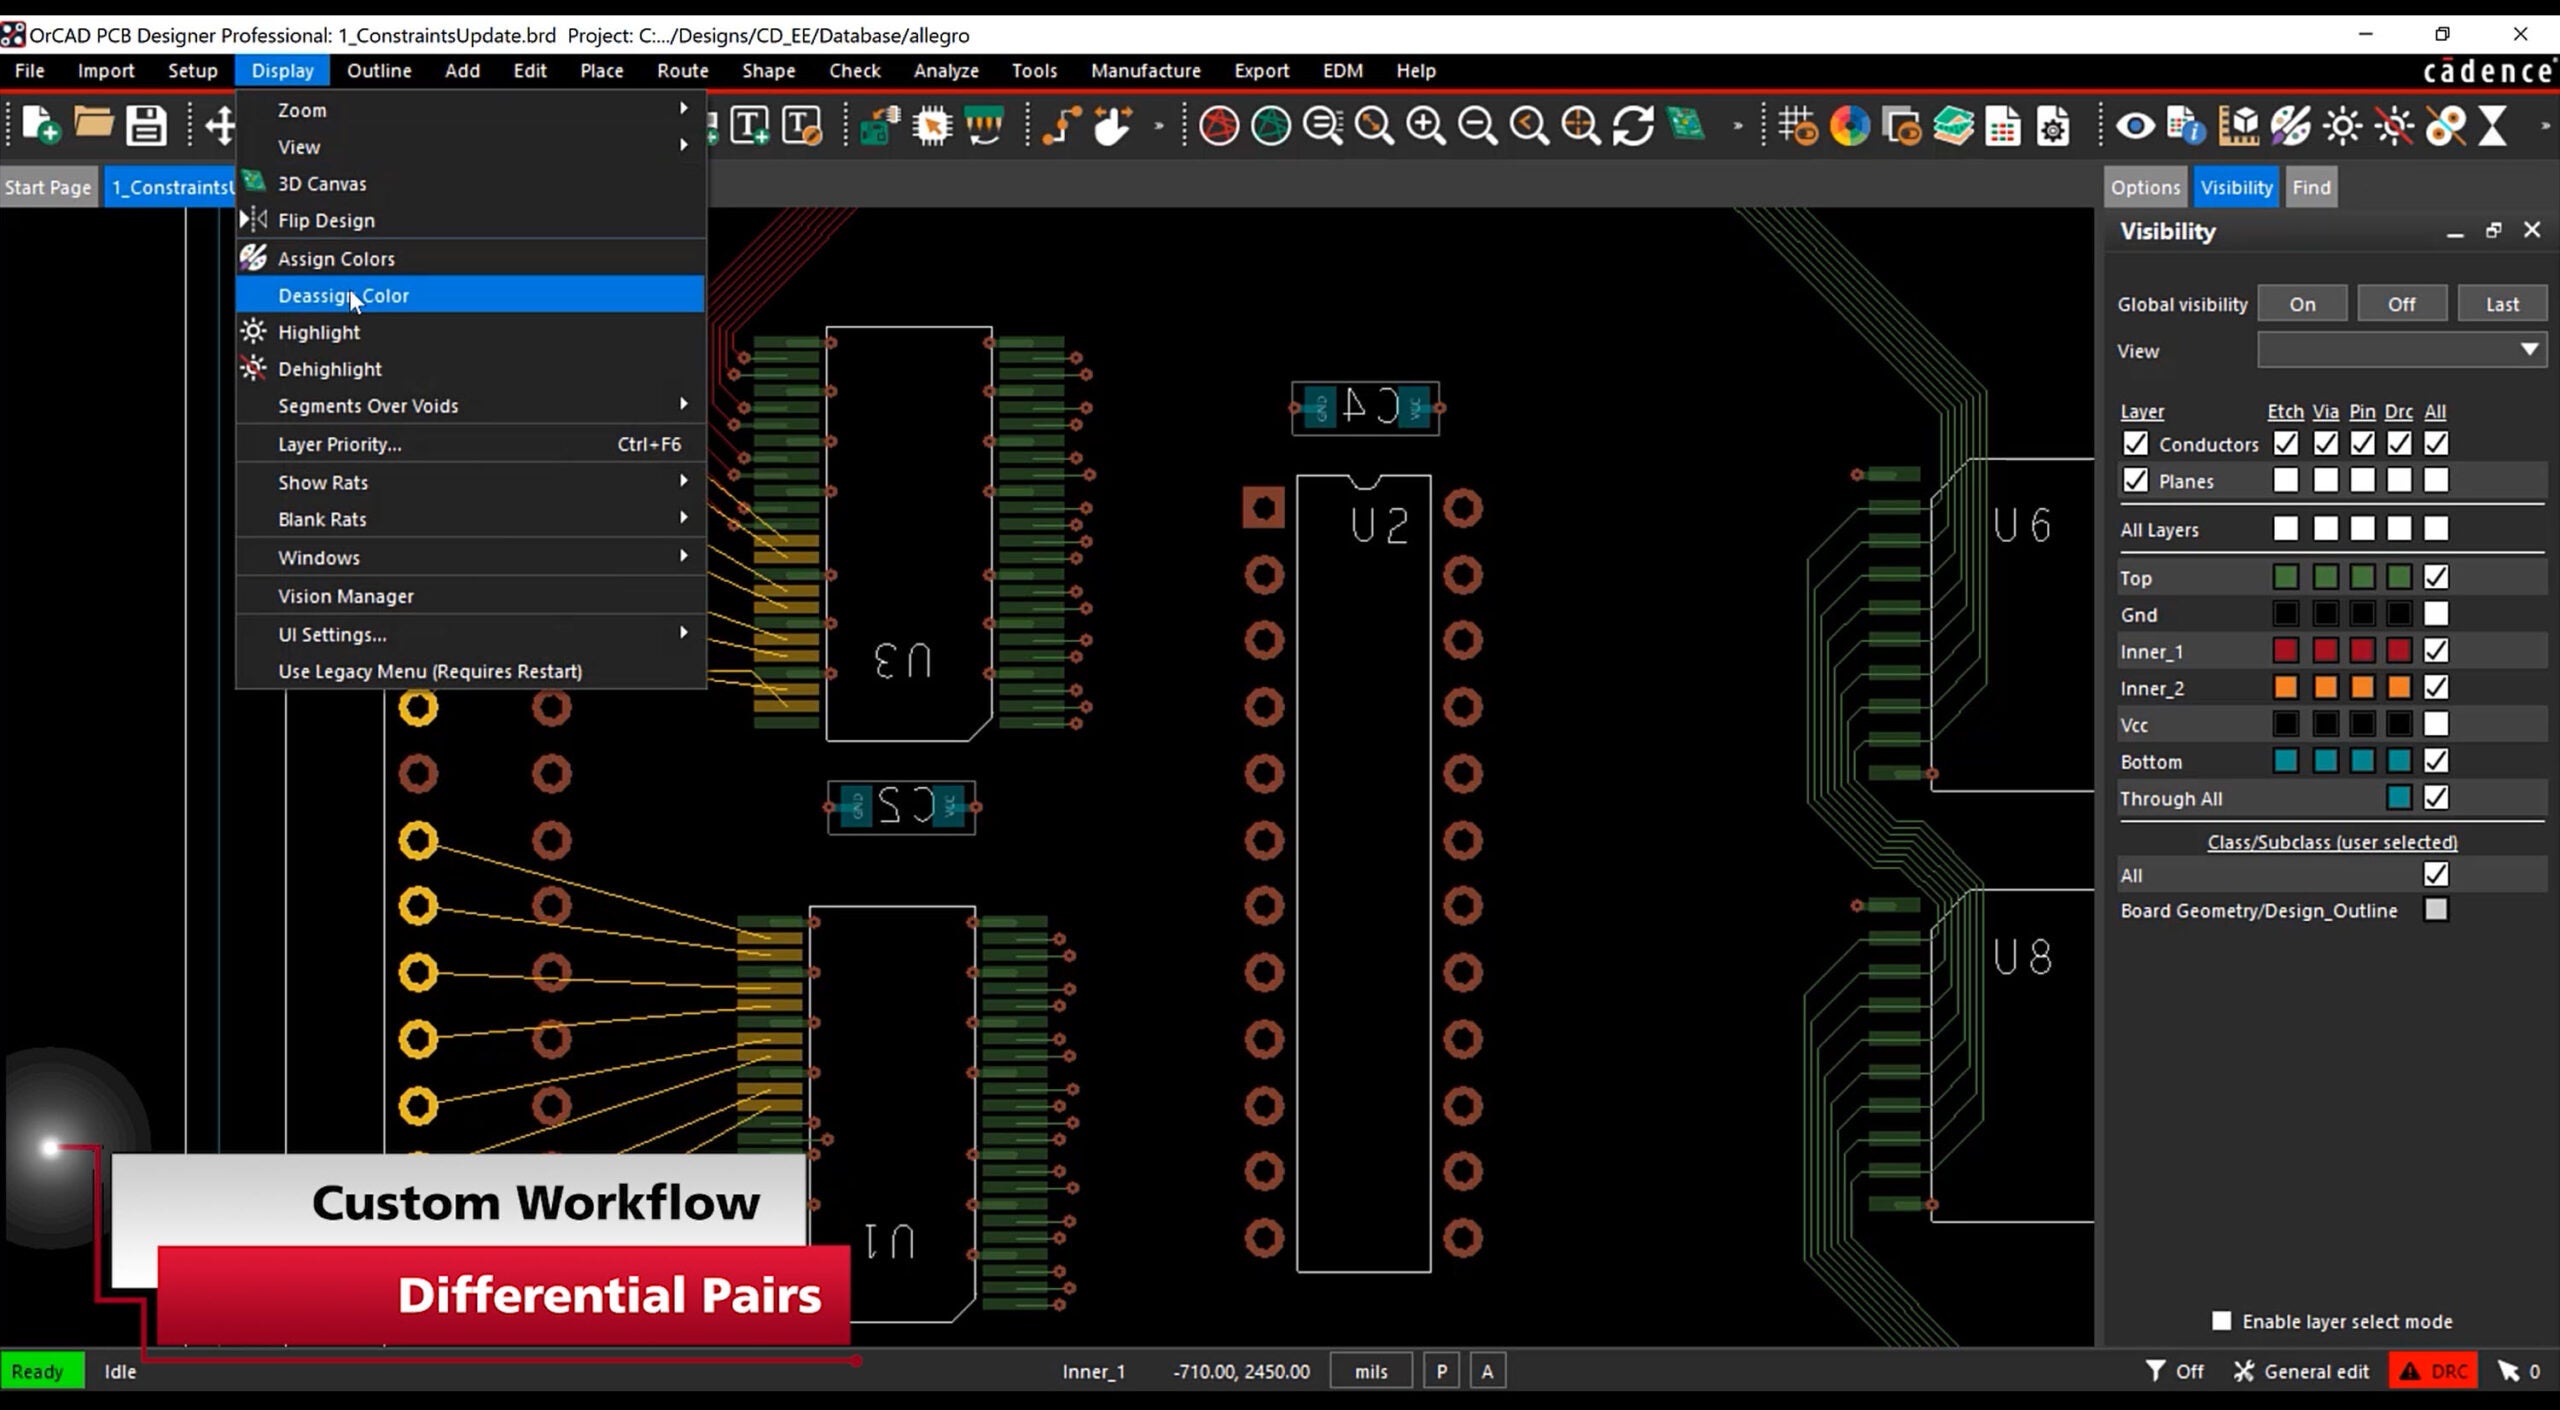Expand the Segments Over Voids submenu

pos(471,405)
